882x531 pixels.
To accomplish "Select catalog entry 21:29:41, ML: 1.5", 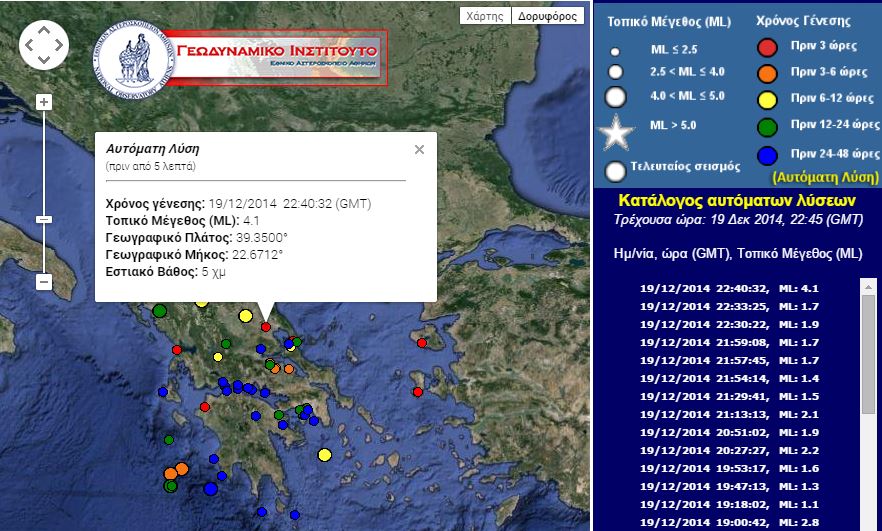I will 729,397.
